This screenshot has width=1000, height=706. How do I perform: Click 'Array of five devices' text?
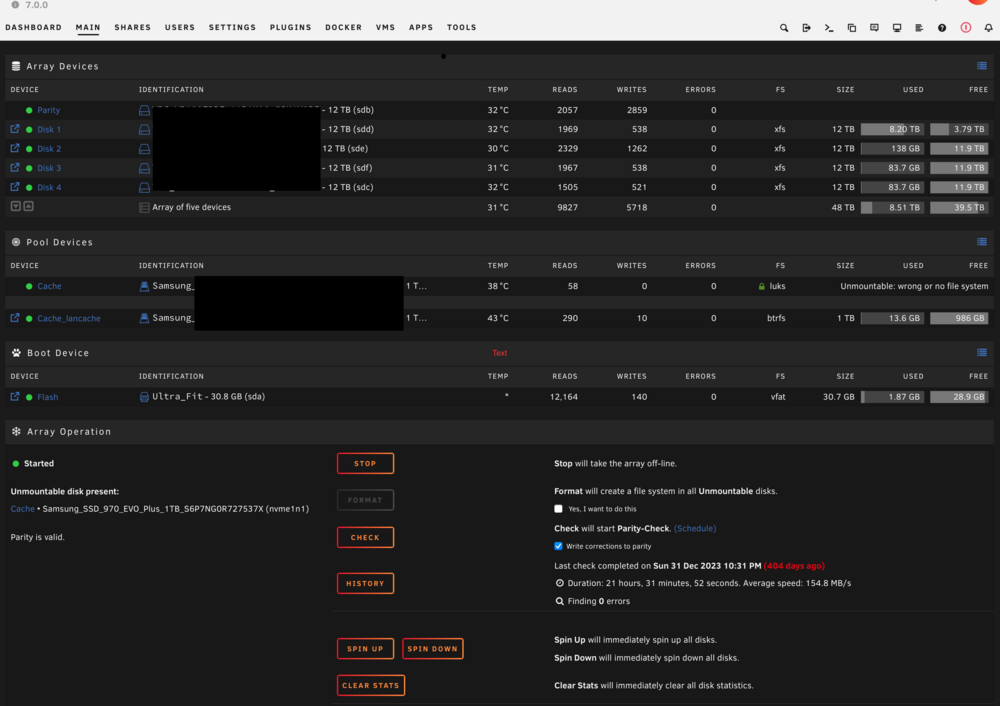tap(191, 207)
